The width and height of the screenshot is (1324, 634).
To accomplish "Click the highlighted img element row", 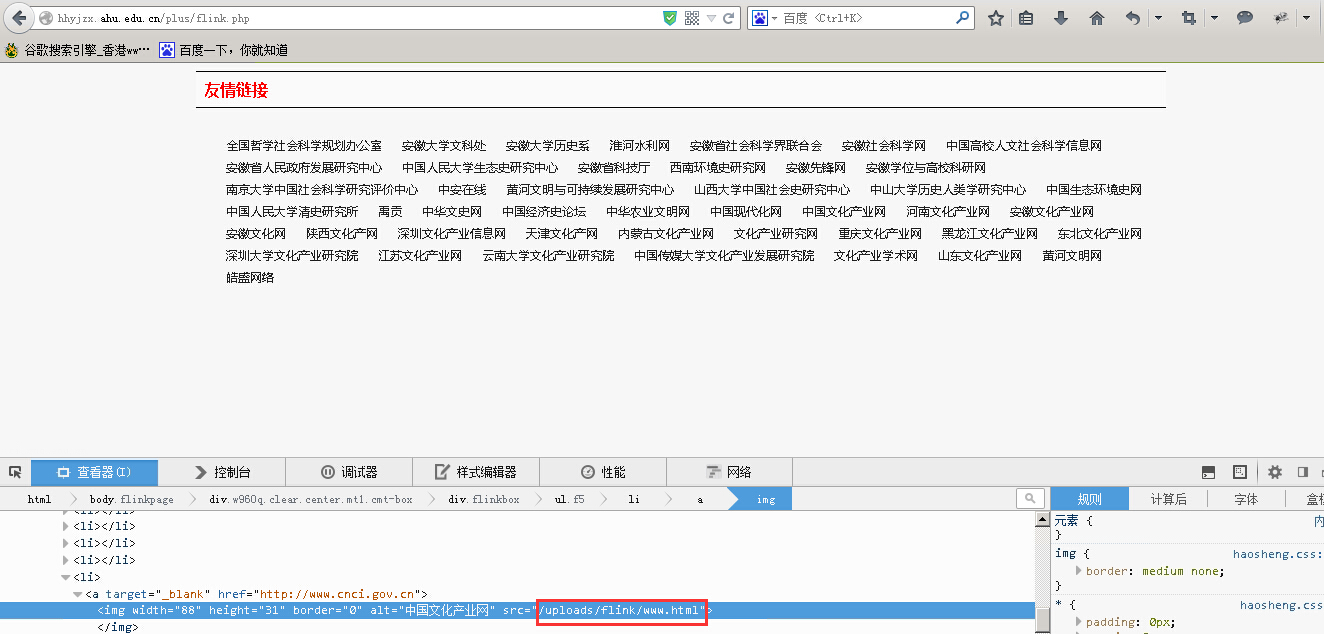I will click(x=517, y=611).
